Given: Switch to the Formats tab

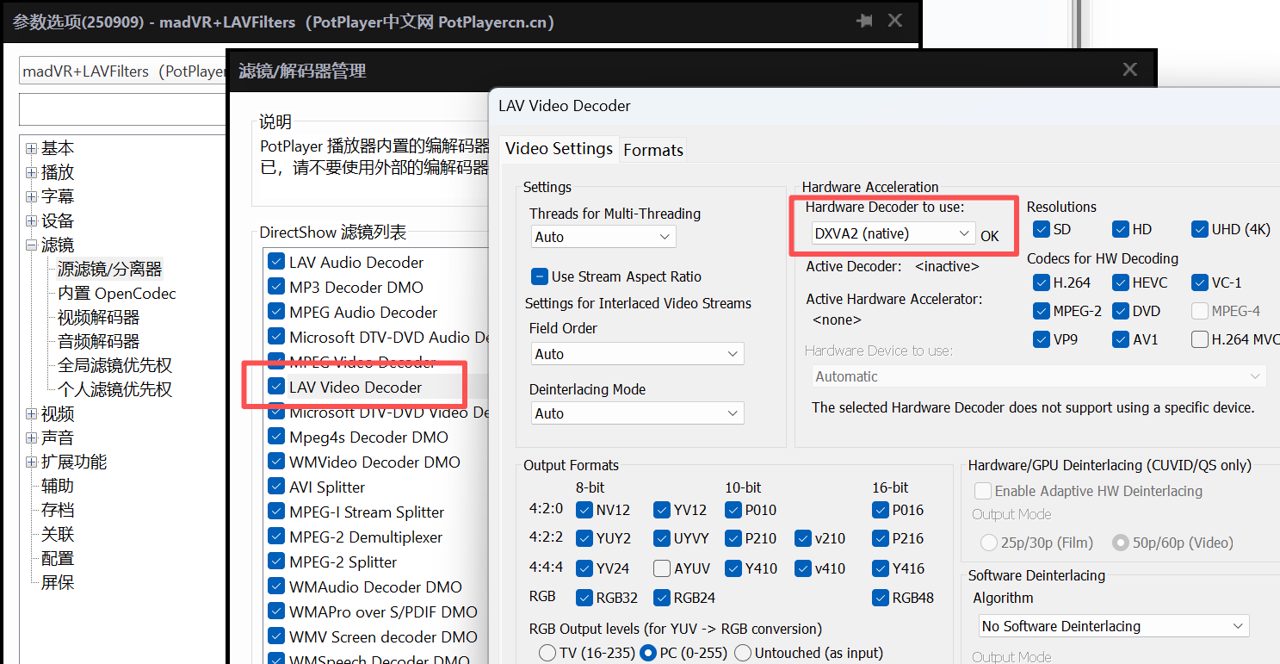Looking at the screenshot, I should pos(653,150).
